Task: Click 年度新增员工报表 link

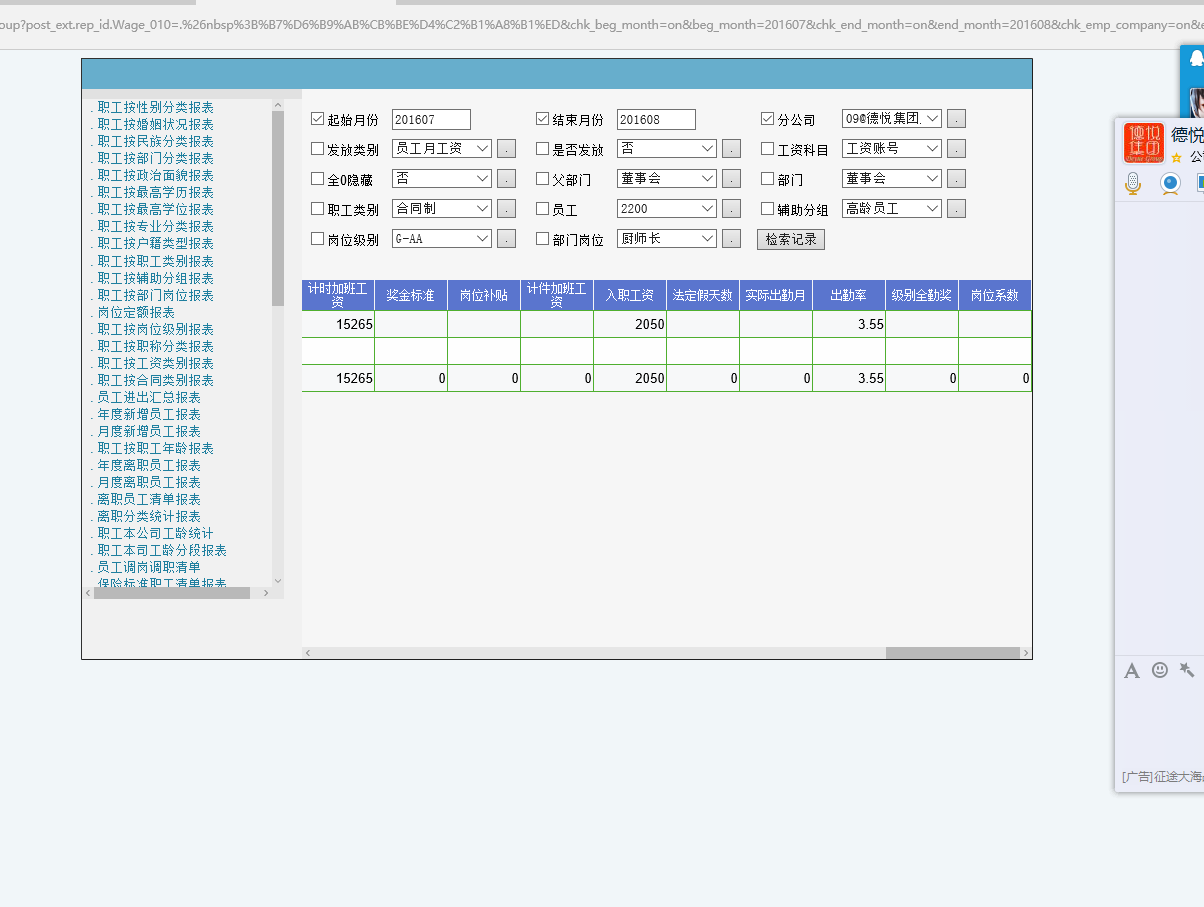Action: point(149,414)
